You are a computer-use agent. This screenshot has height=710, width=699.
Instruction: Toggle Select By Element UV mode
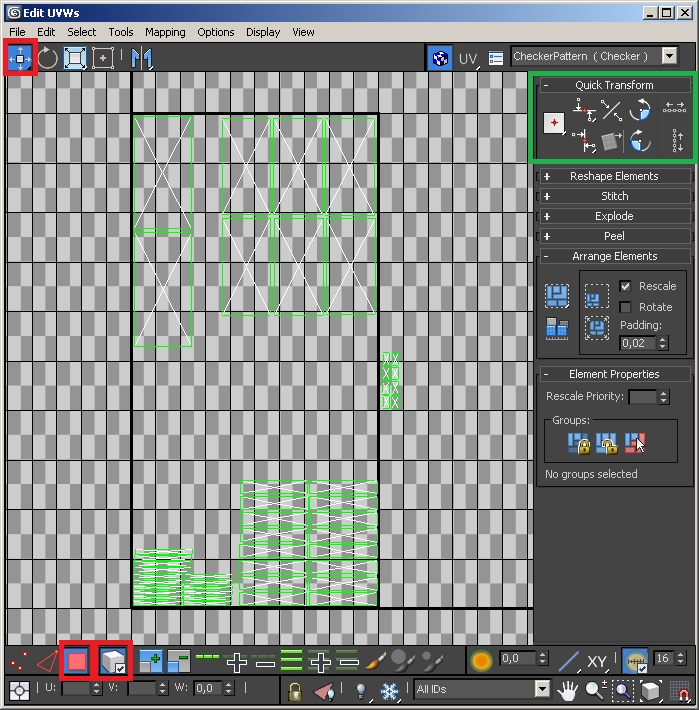pos(112,661)
